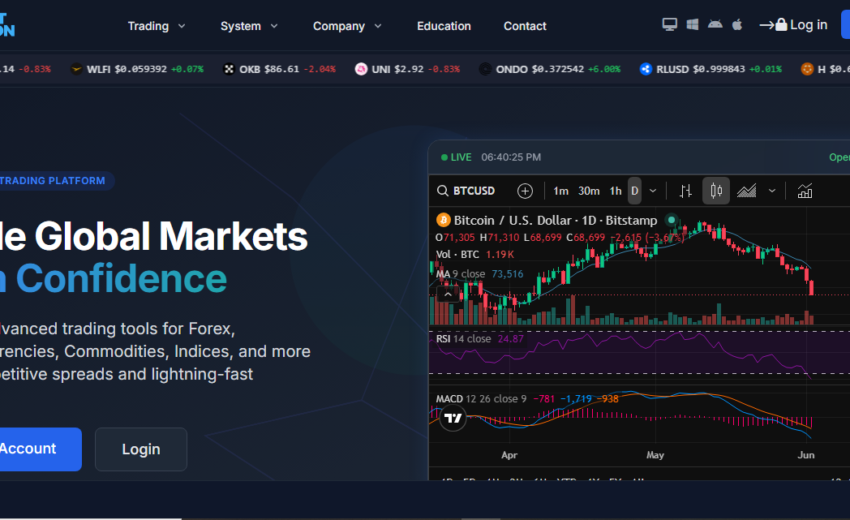Open the web platform monitor icon

click(x=669, y=24)
